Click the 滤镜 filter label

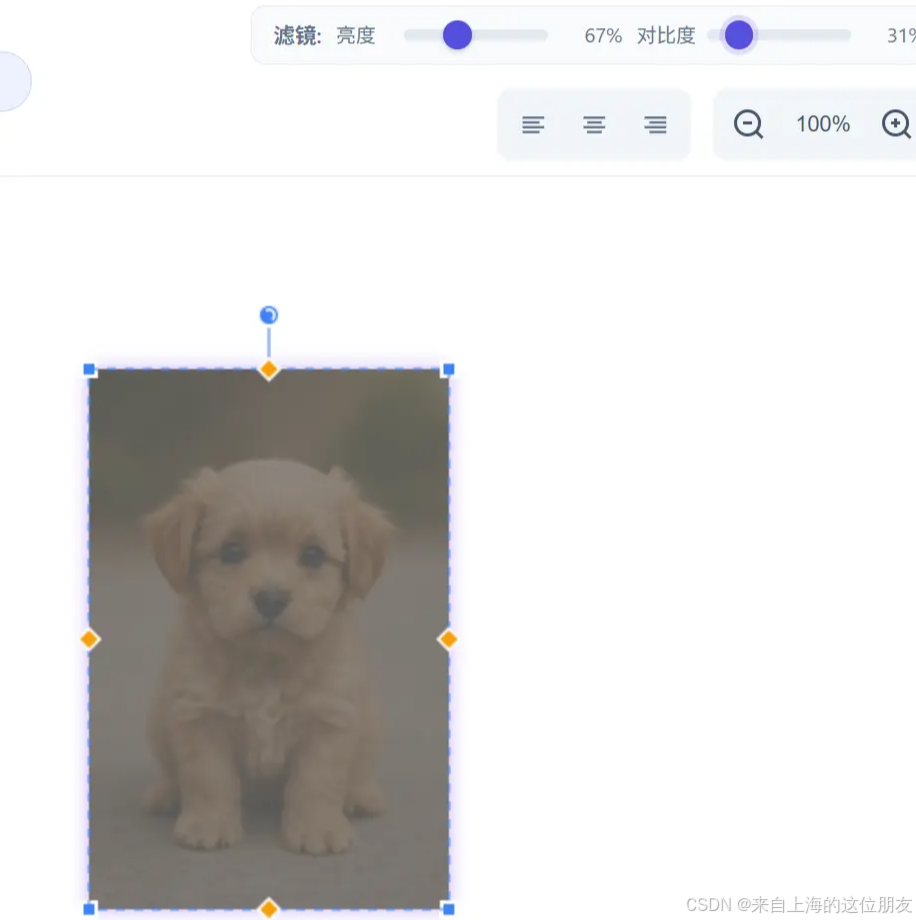coord(293,35)
